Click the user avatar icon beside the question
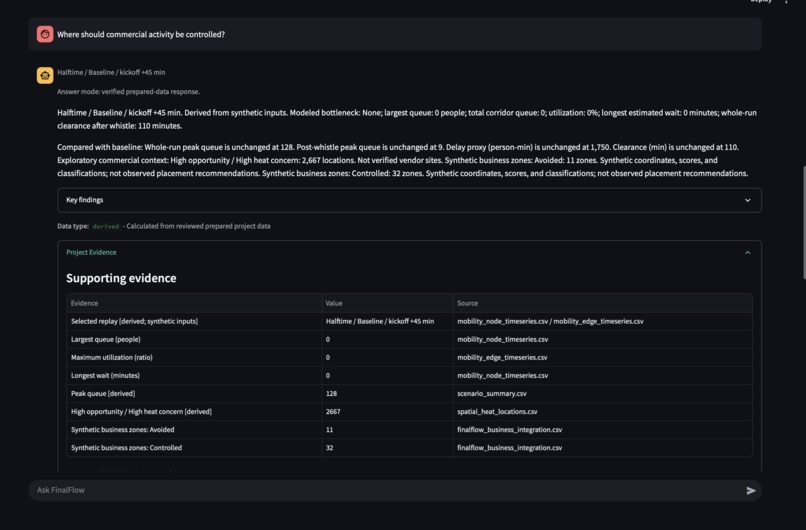 coord(45,34)
